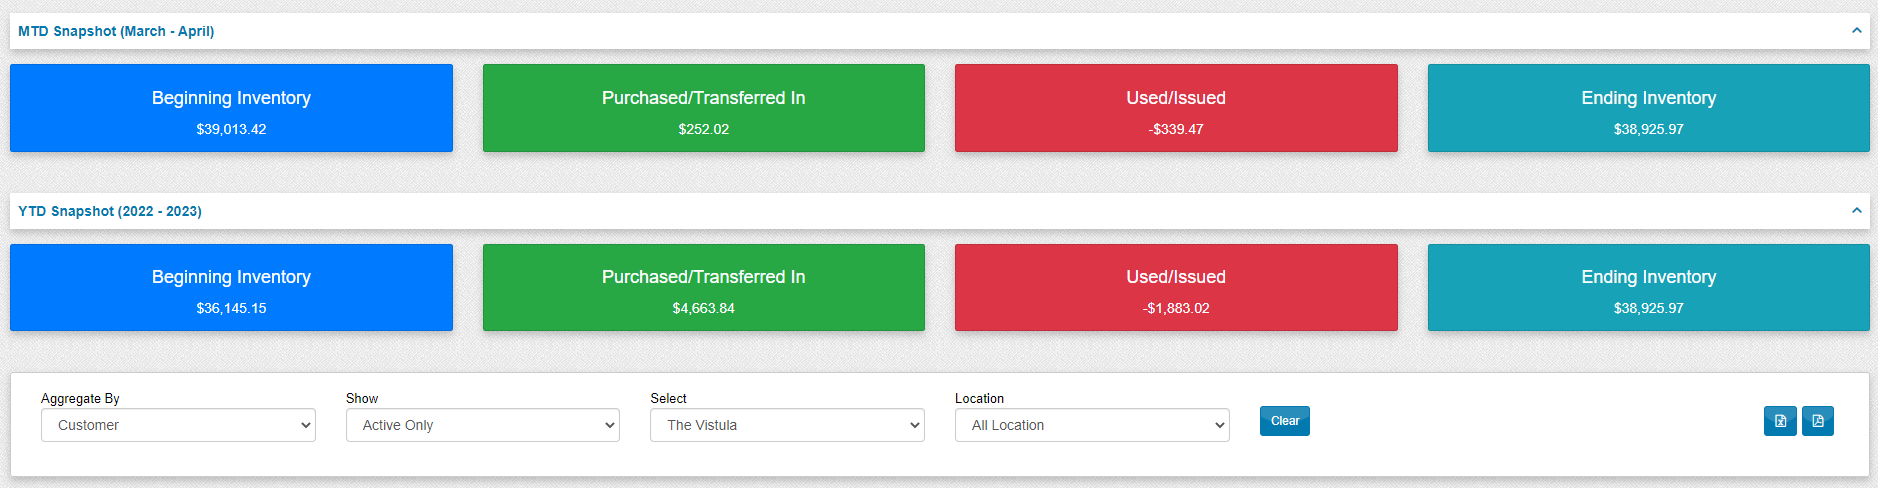Select the MTD Beginning Inventory blue card
This screenshot has width=1878, height=488.
click(231, 108)
